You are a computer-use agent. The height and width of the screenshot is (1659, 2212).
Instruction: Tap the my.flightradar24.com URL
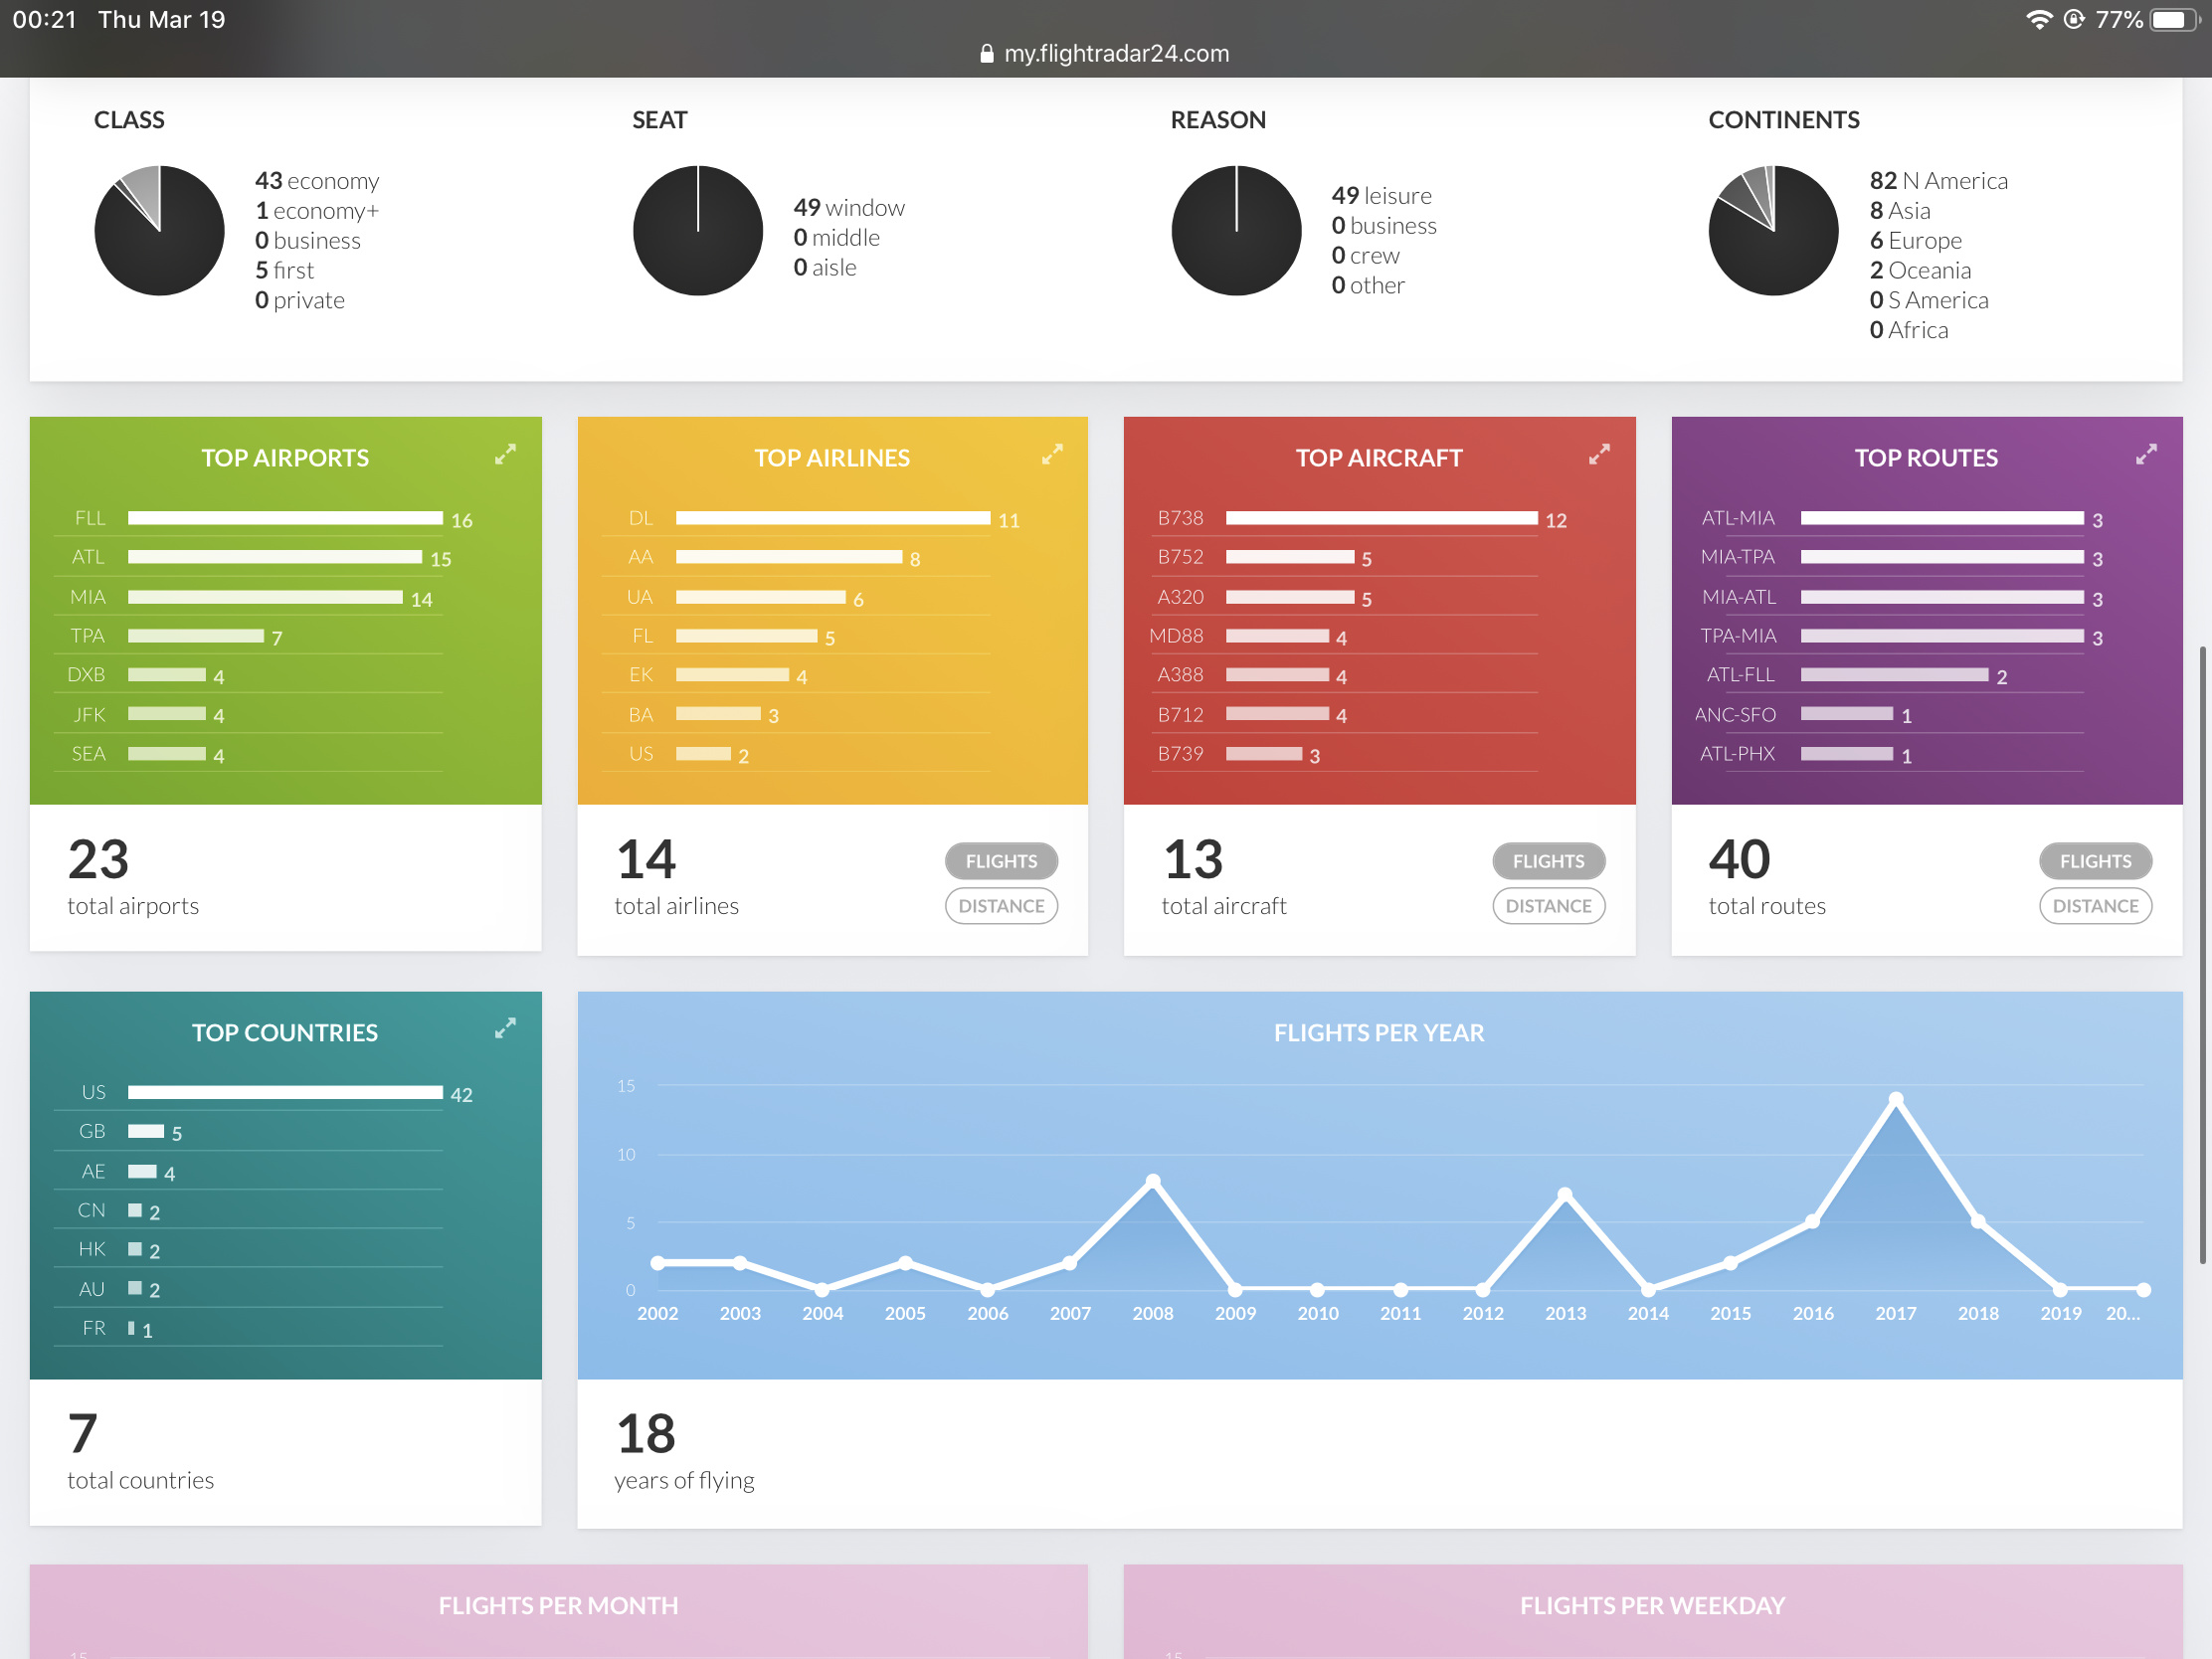1116,54
